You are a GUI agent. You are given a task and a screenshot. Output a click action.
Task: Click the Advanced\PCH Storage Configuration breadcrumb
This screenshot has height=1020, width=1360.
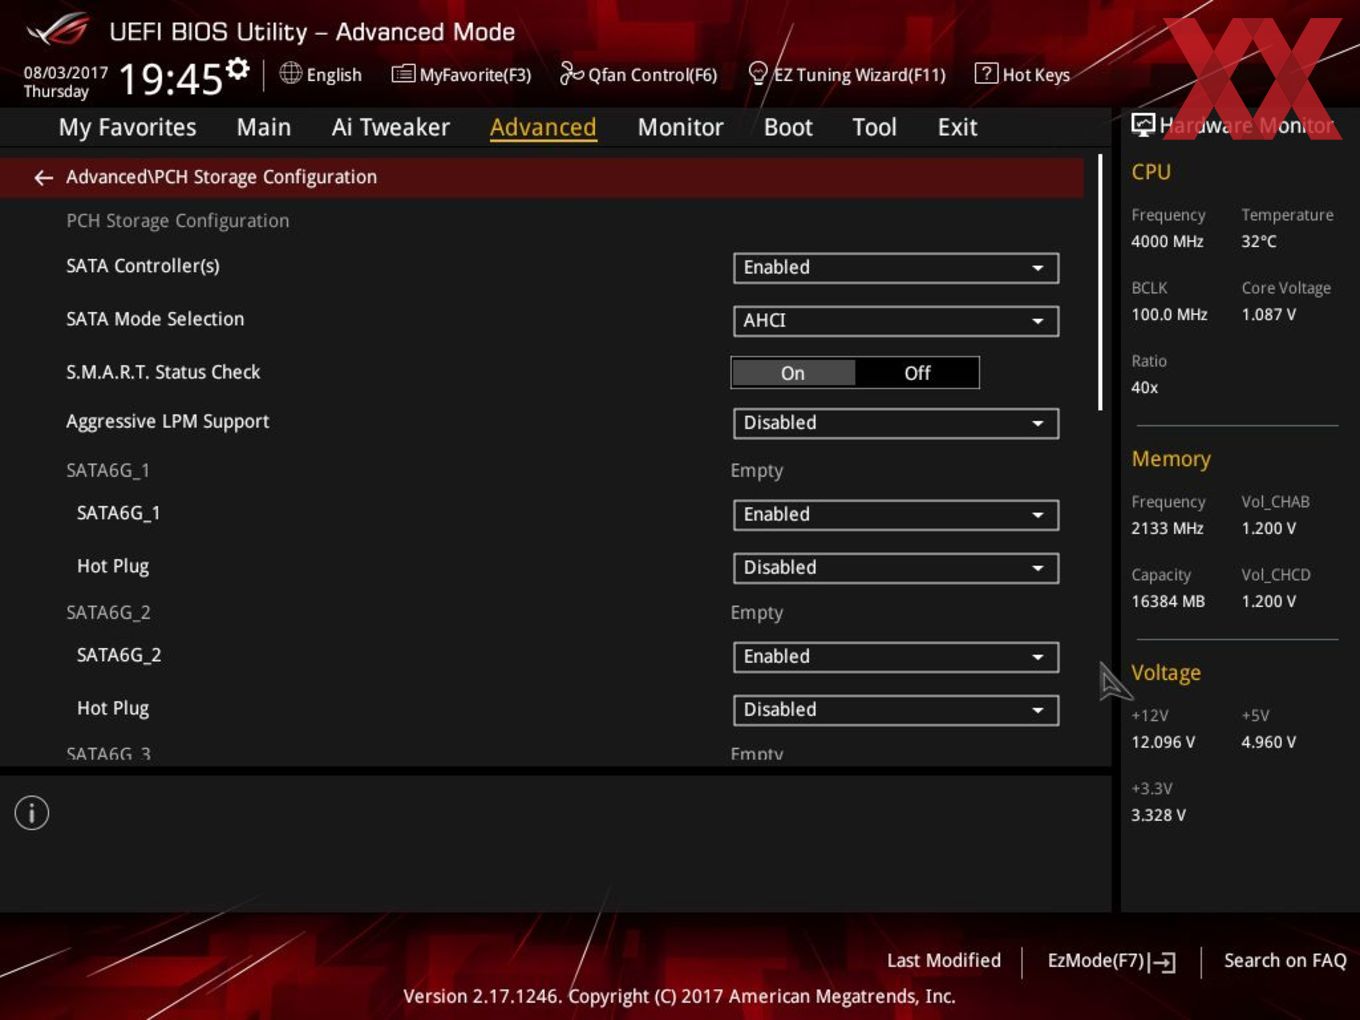pos(221,177)
